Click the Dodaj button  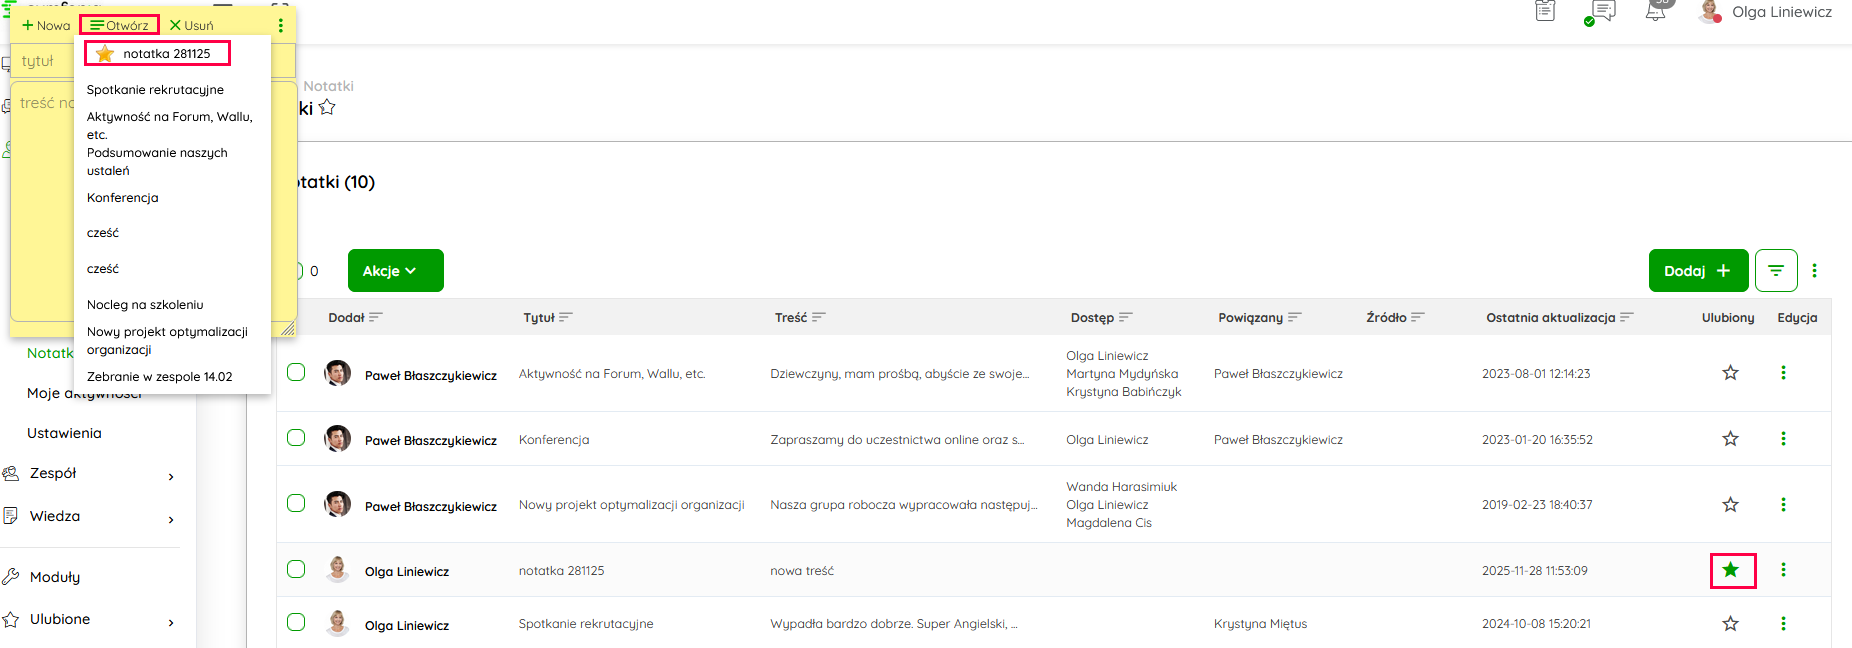pos(1697,271)
